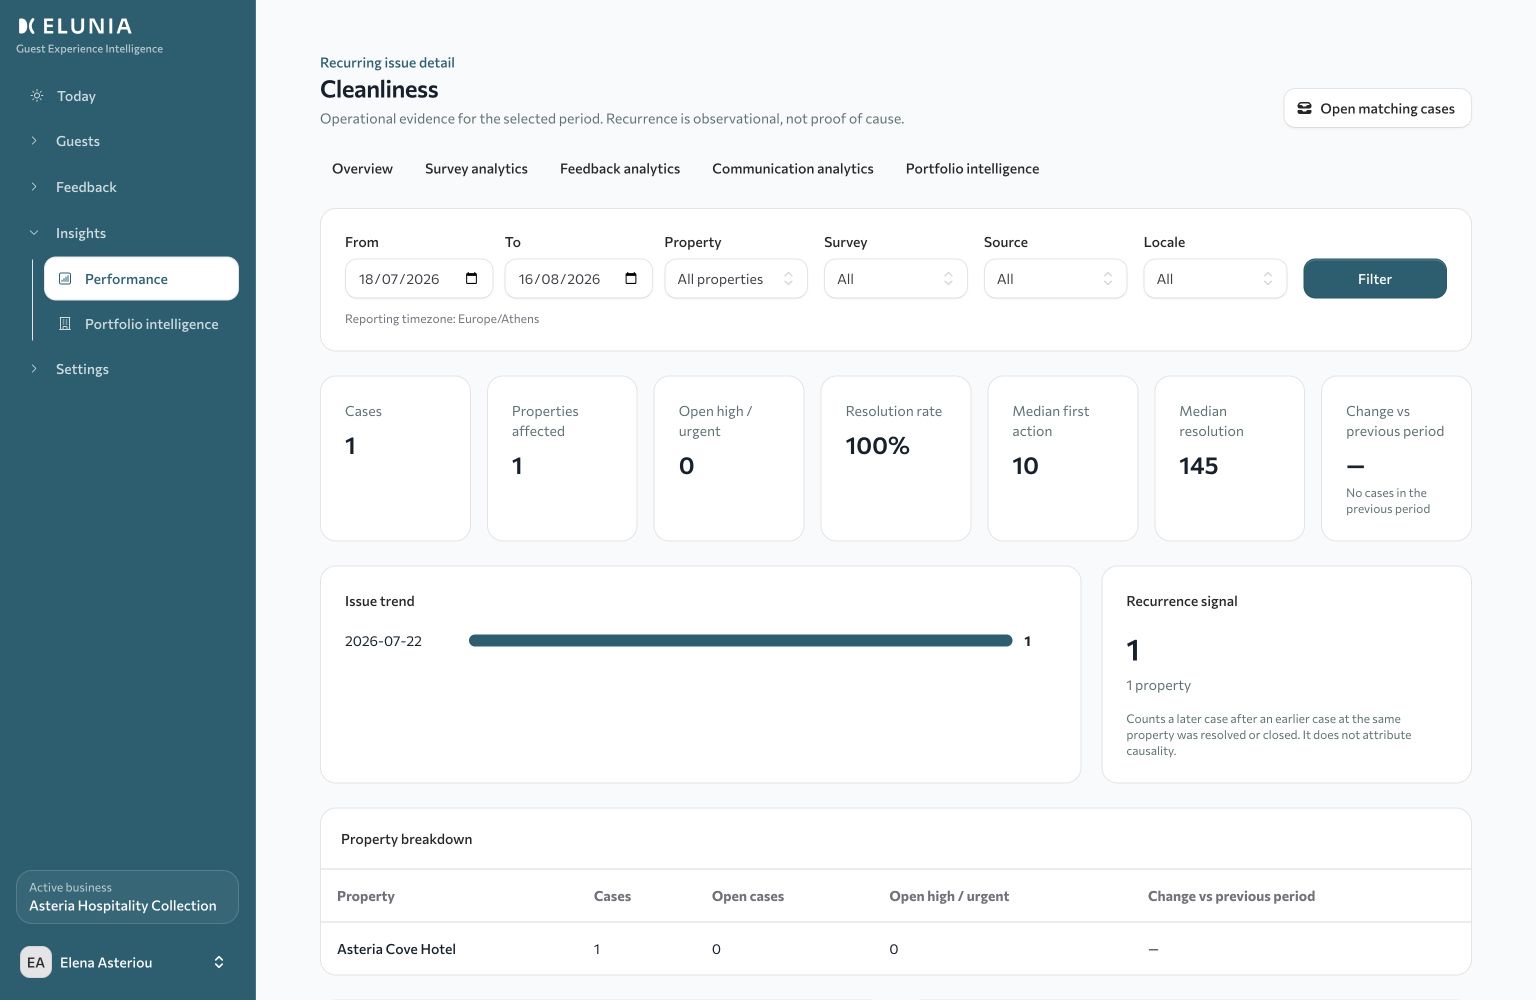Click the EA user avatar
The image size is (1536, 1000).
point(36,962)
